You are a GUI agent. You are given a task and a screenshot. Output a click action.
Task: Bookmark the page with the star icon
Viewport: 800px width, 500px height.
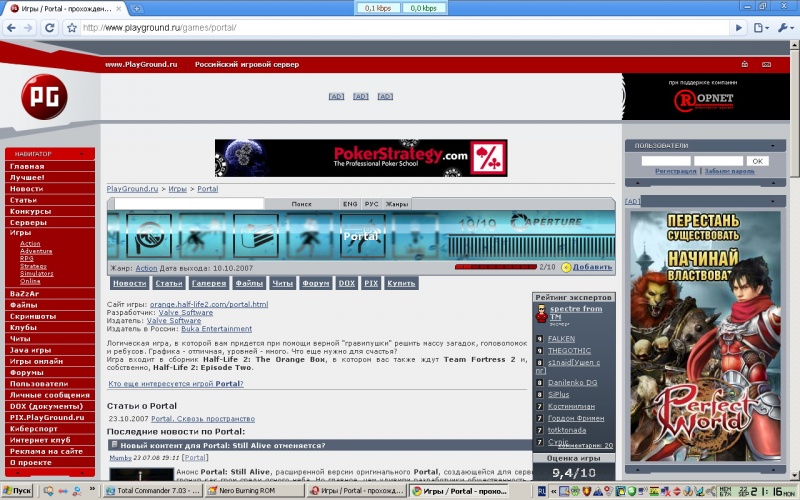[71, 27]
